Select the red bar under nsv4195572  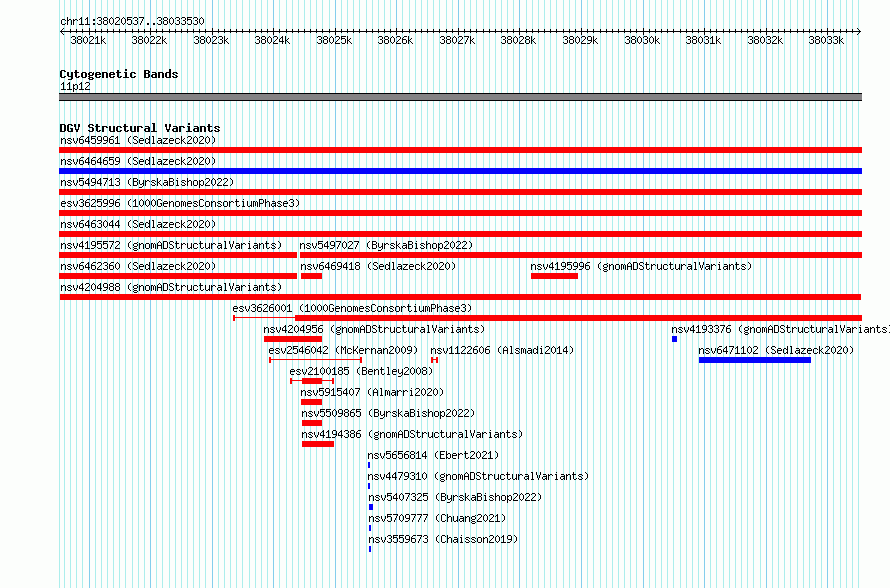[178, 255]
